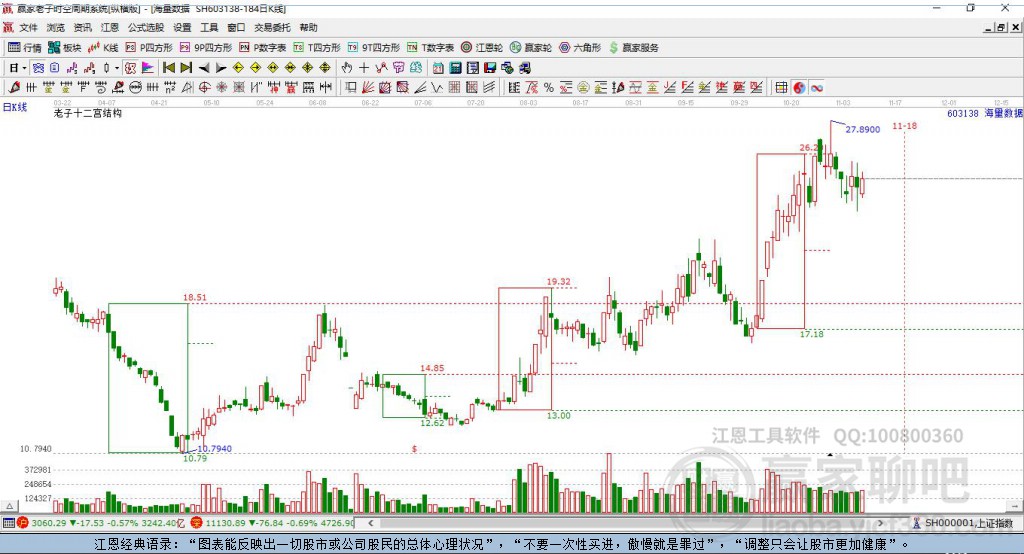
Task: Toggle the color gradient flag icon
Action: 148,68
